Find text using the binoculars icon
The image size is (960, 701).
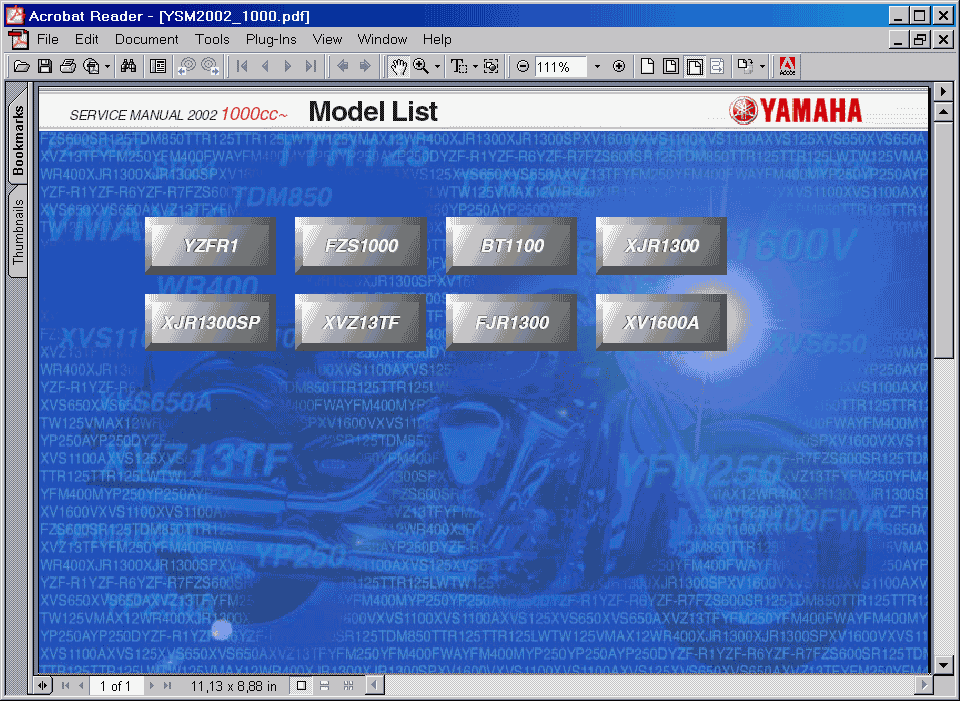click(128, 66)
